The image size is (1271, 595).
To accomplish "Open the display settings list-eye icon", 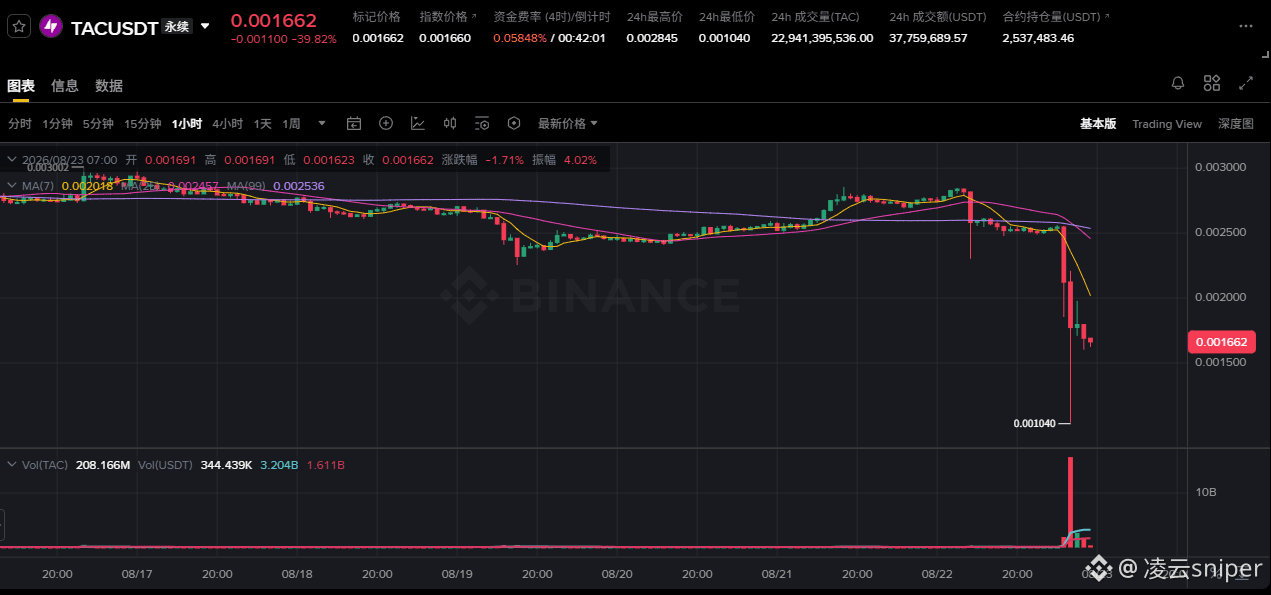I will [x=482, y=124].
